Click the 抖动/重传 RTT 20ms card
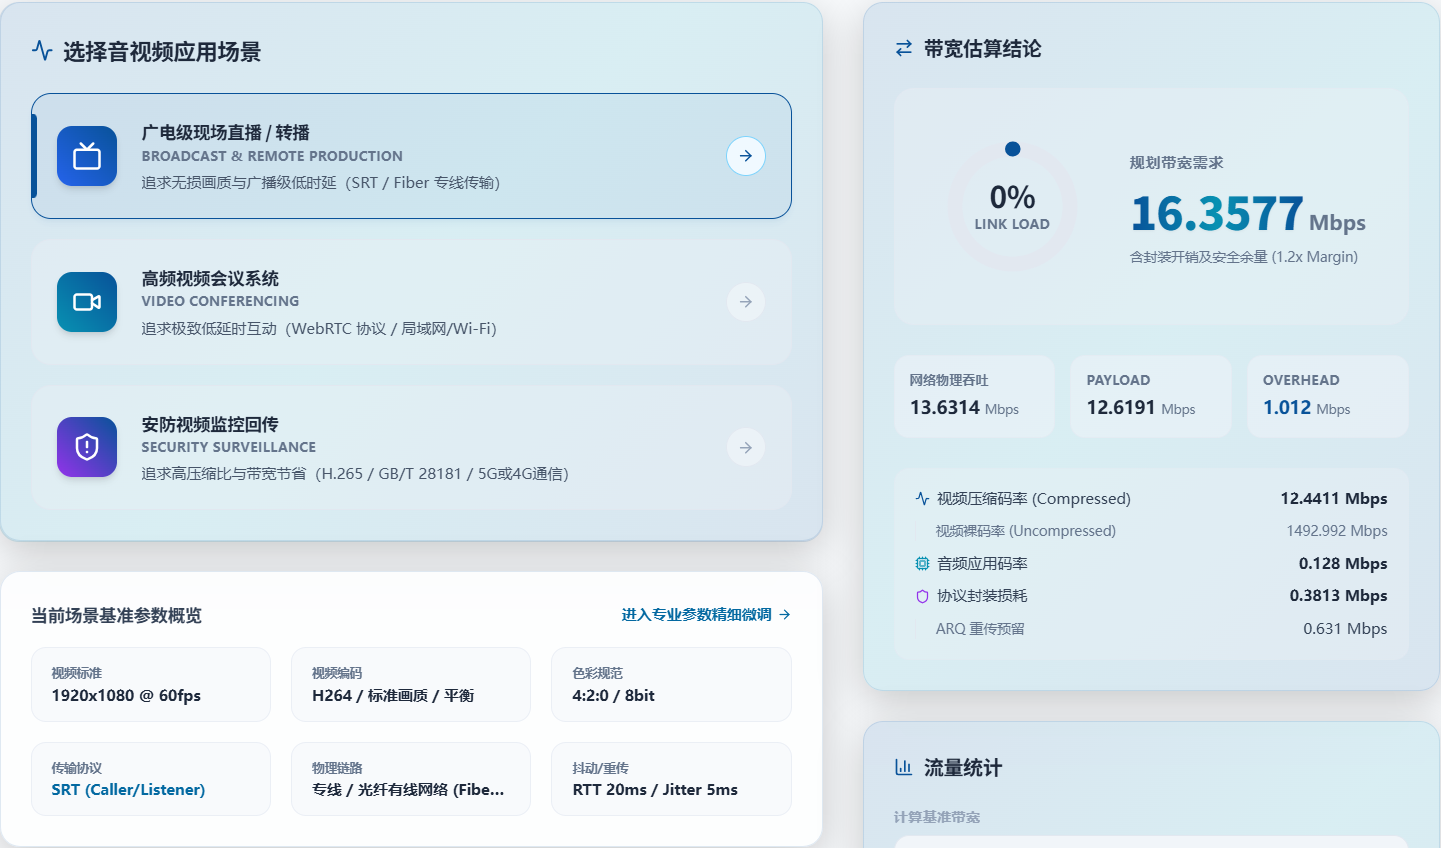 (671, 779)
